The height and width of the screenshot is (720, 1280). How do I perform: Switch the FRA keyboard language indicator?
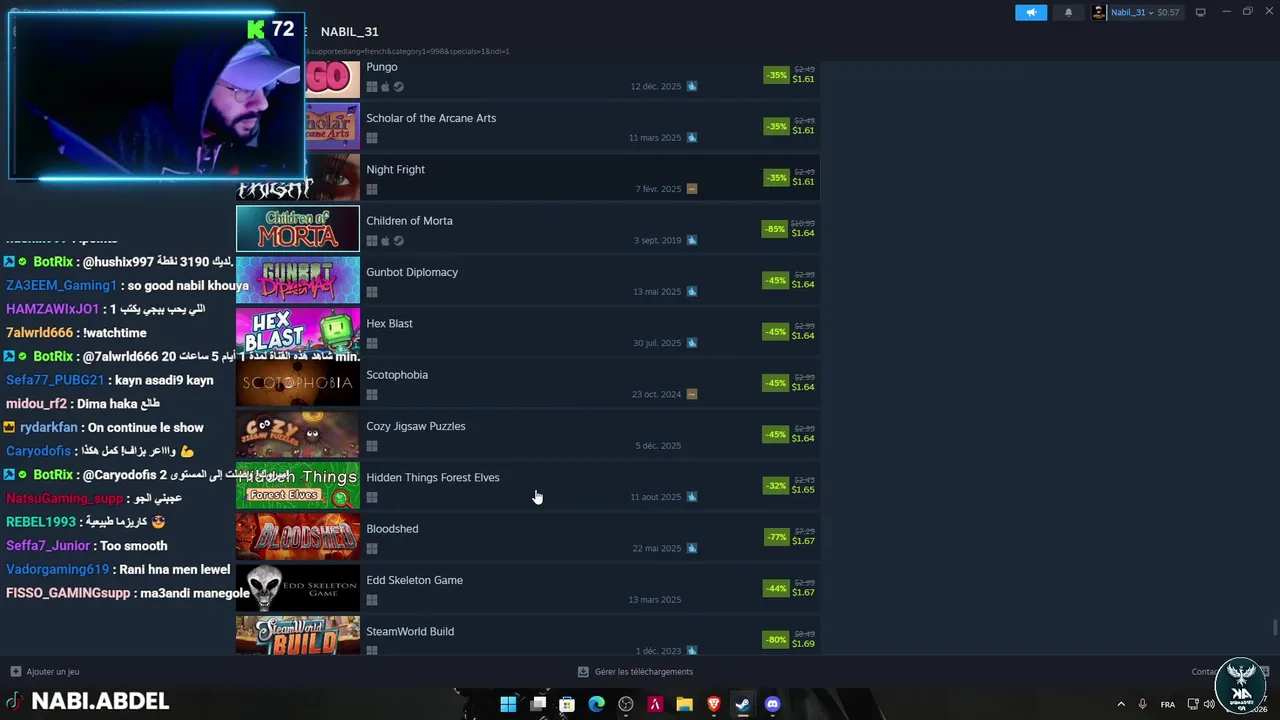click(1168, 704)
